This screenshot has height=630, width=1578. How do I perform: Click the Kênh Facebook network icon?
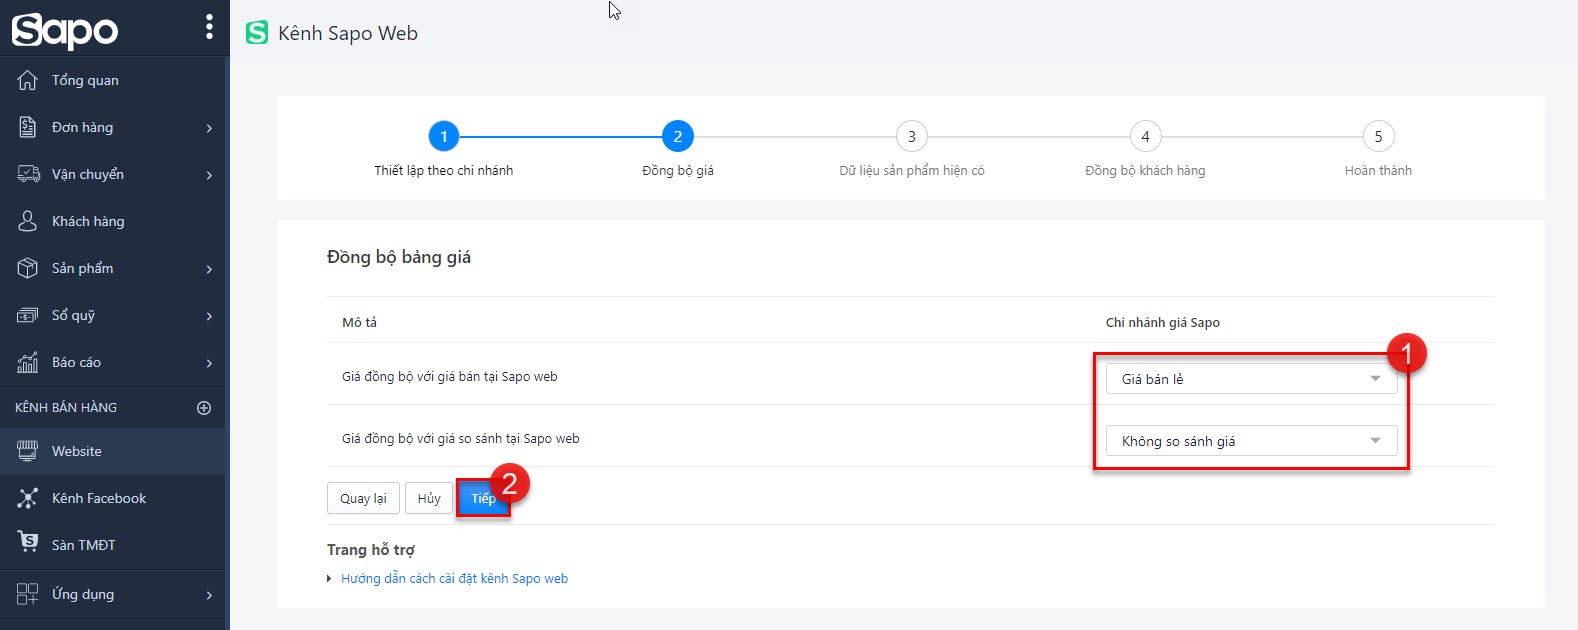(28, 498)
